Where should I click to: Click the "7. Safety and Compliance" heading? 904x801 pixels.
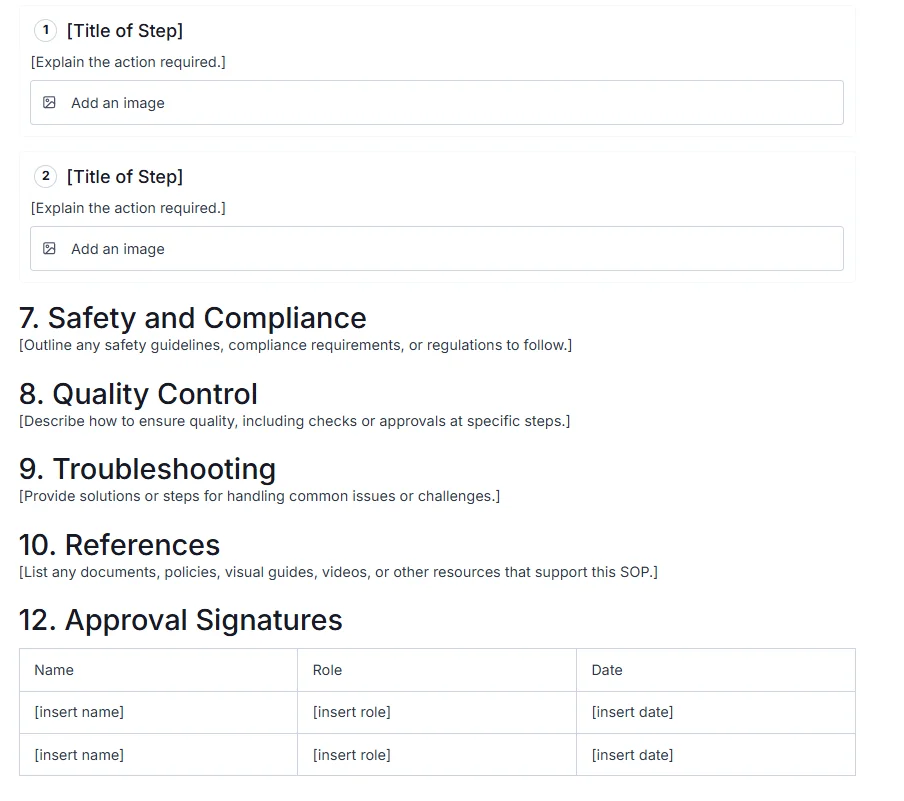(193, 318)
